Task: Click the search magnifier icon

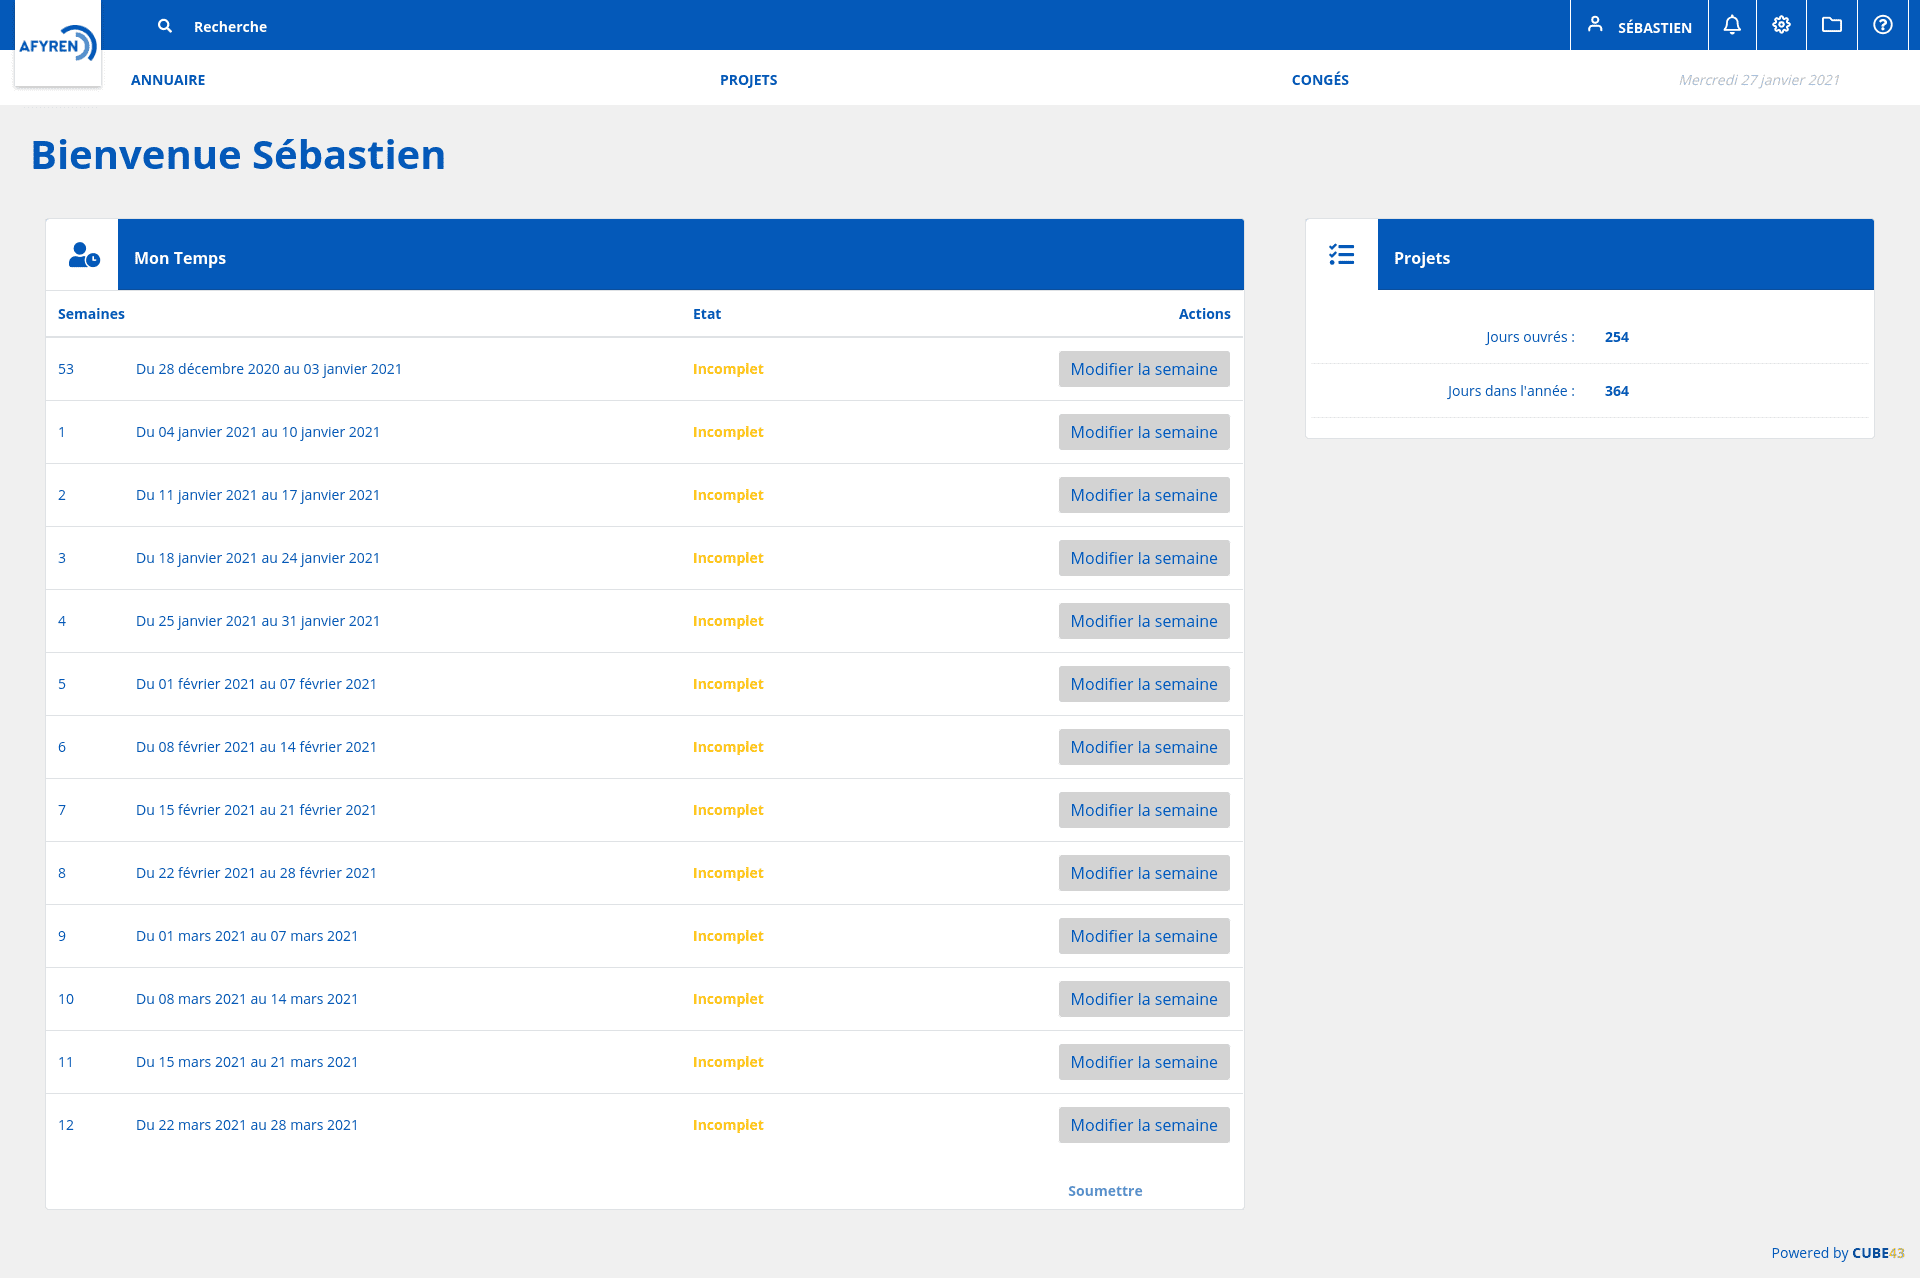Action: [165, 26]
